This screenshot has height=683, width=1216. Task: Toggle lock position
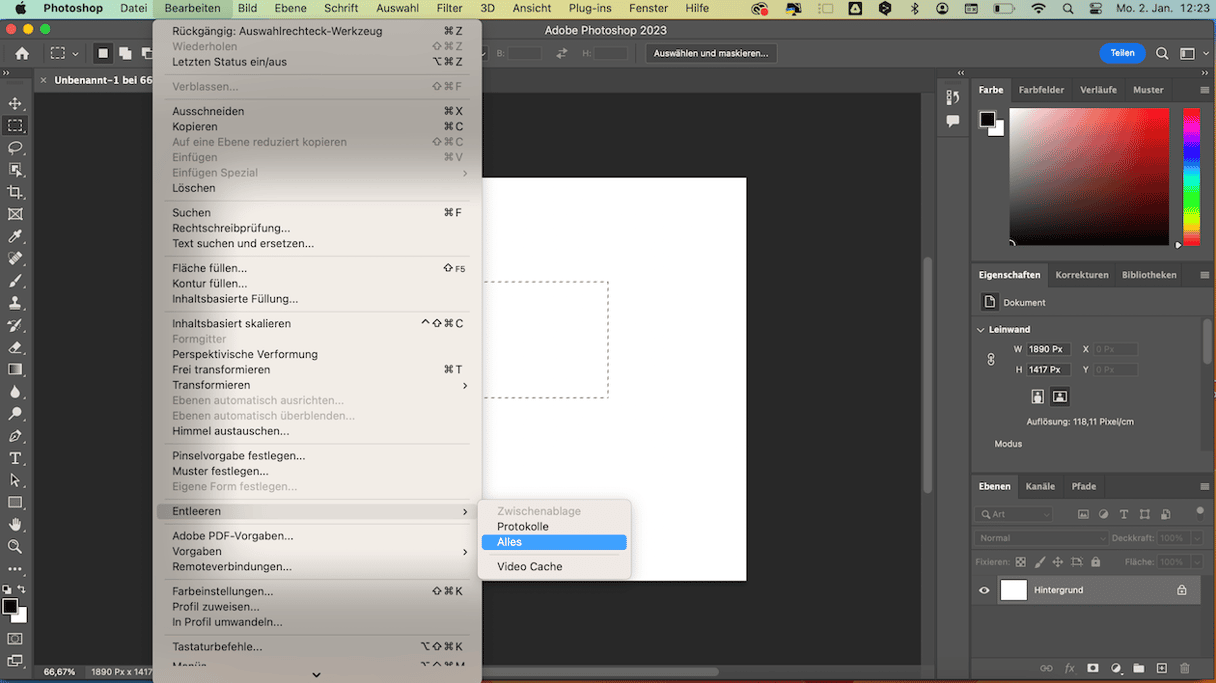(1058, 562)
